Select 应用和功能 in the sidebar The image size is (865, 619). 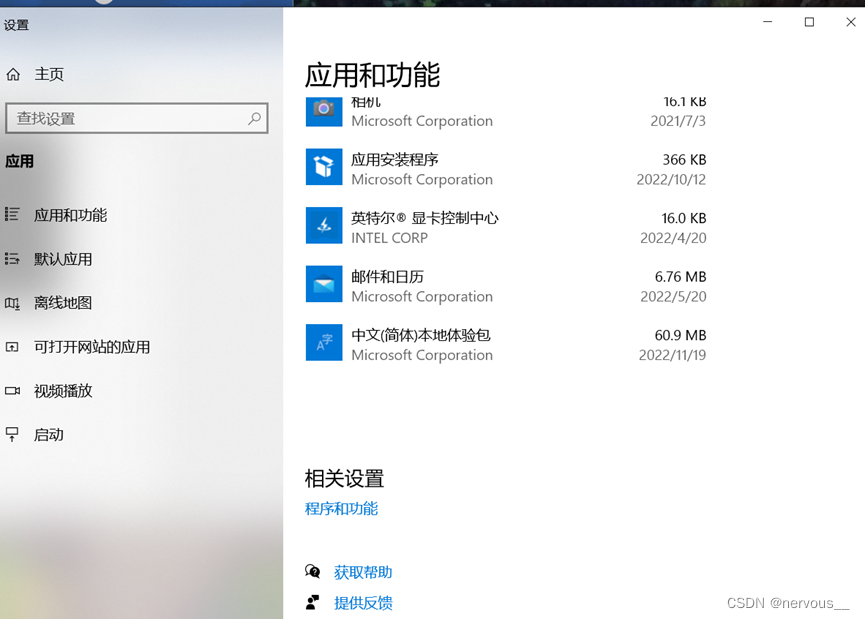[71, 215]
